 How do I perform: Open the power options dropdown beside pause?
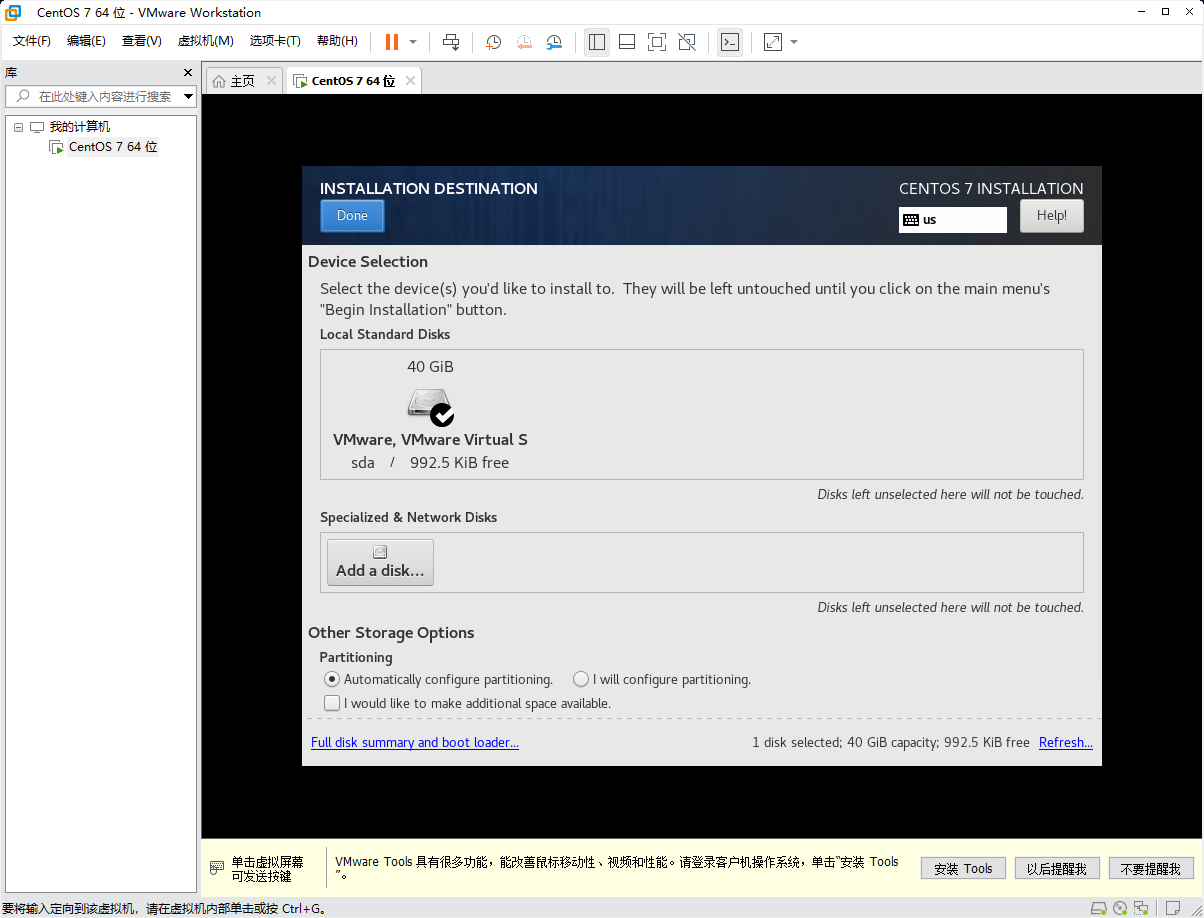tap(413, 42)
